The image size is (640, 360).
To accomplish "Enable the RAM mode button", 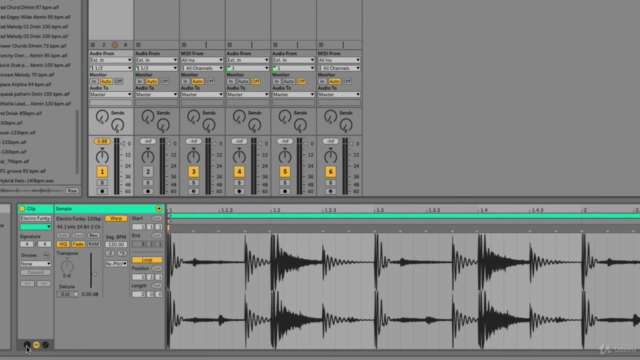I will [93, 244].
